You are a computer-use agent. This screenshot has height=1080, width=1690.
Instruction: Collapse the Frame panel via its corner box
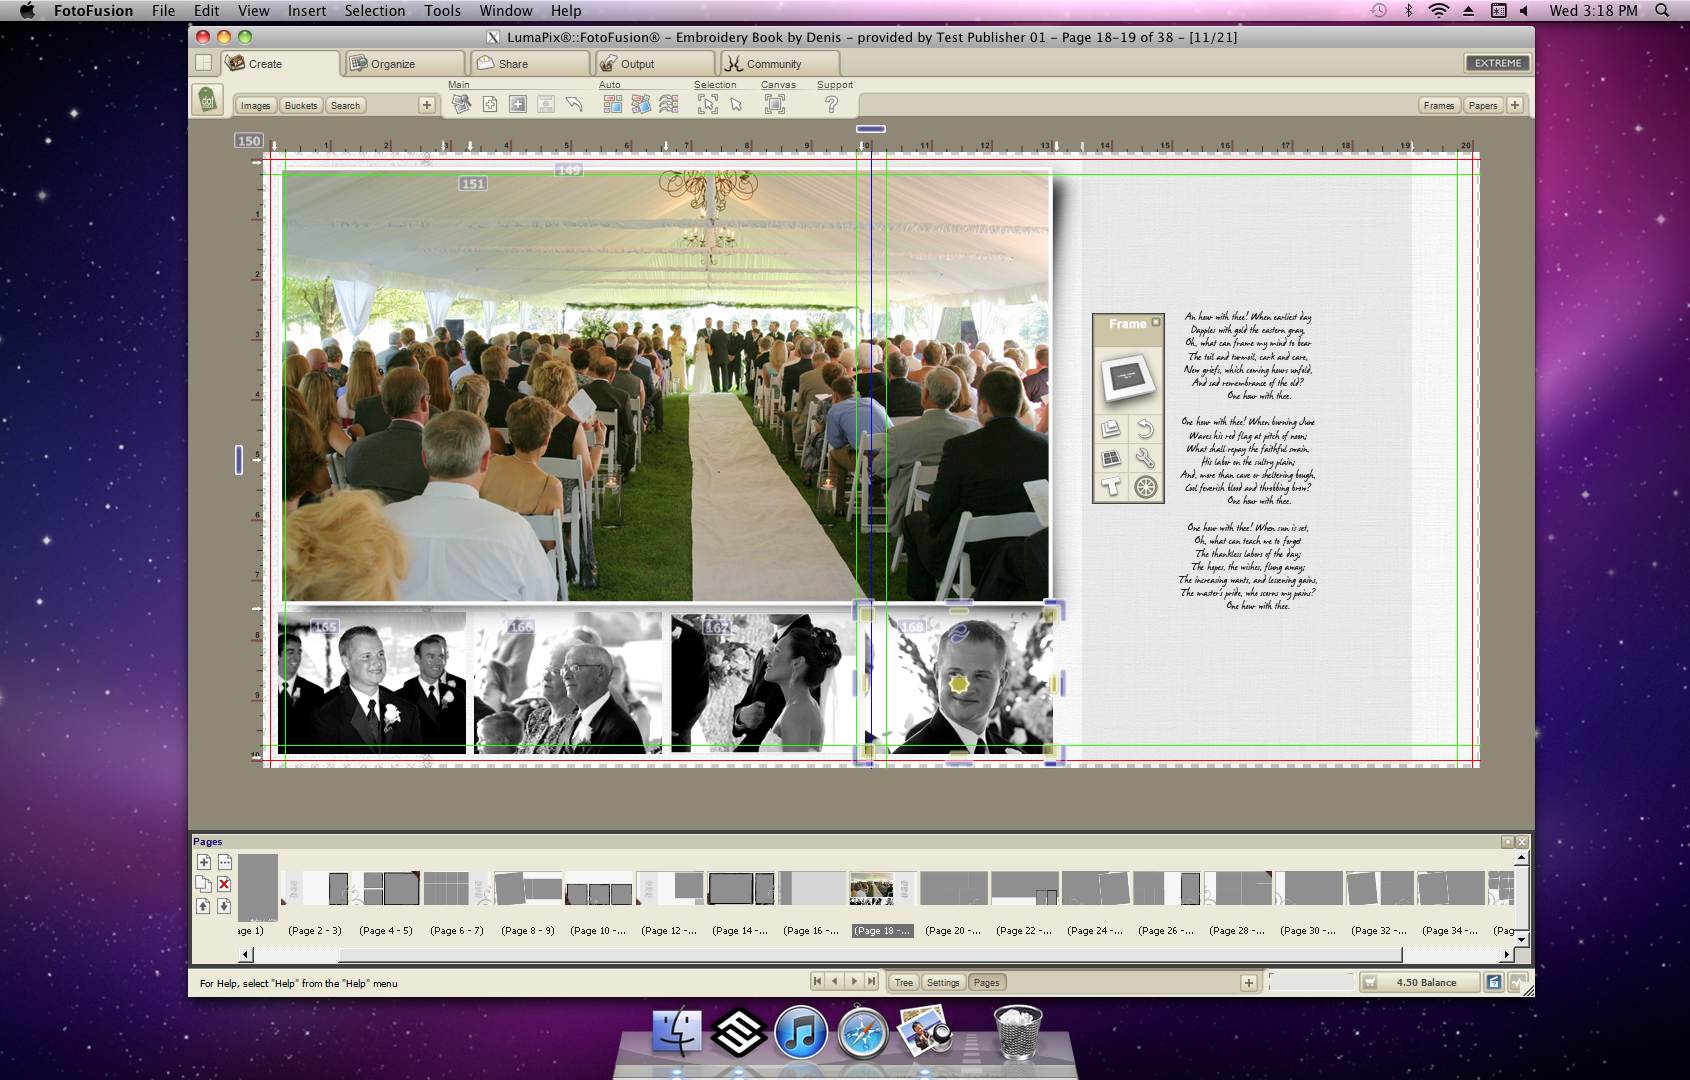(x=1156, y=322)
